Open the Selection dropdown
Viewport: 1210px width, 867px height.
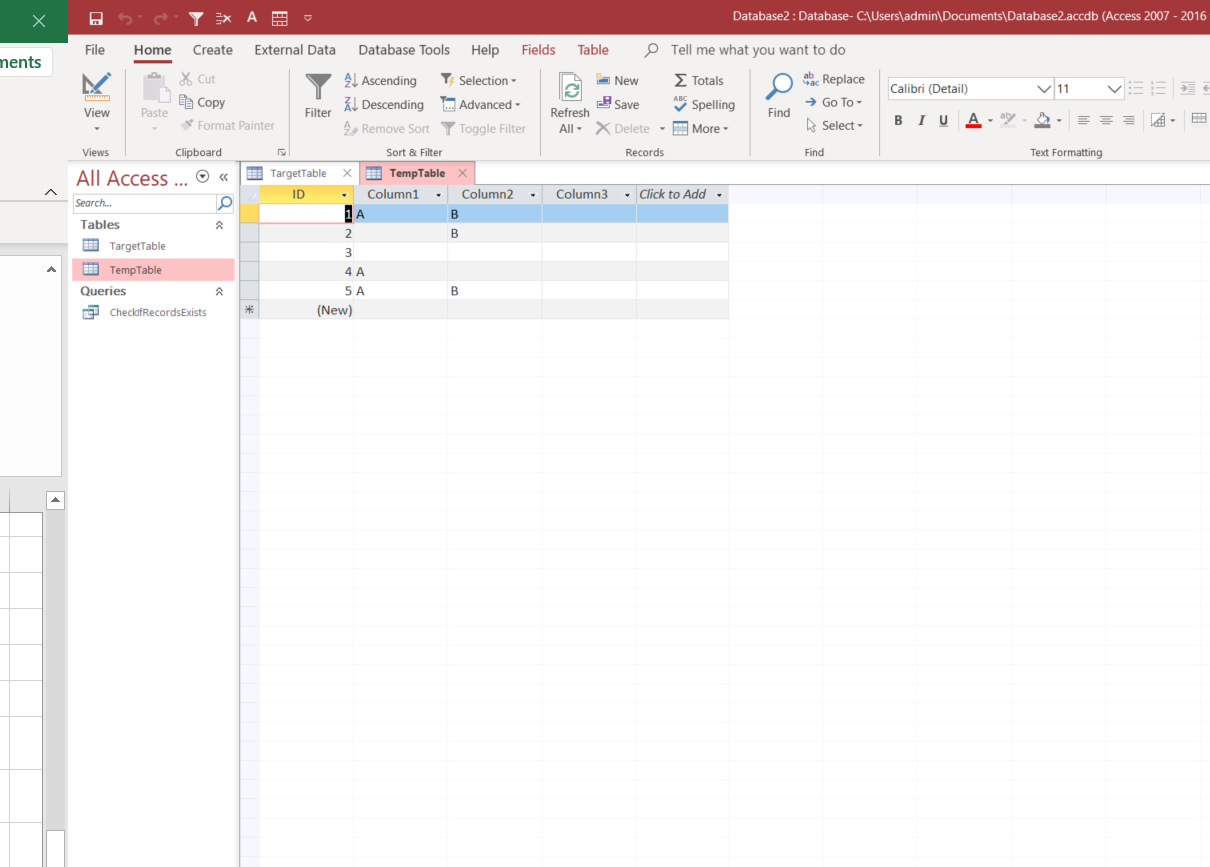[479, 81]
